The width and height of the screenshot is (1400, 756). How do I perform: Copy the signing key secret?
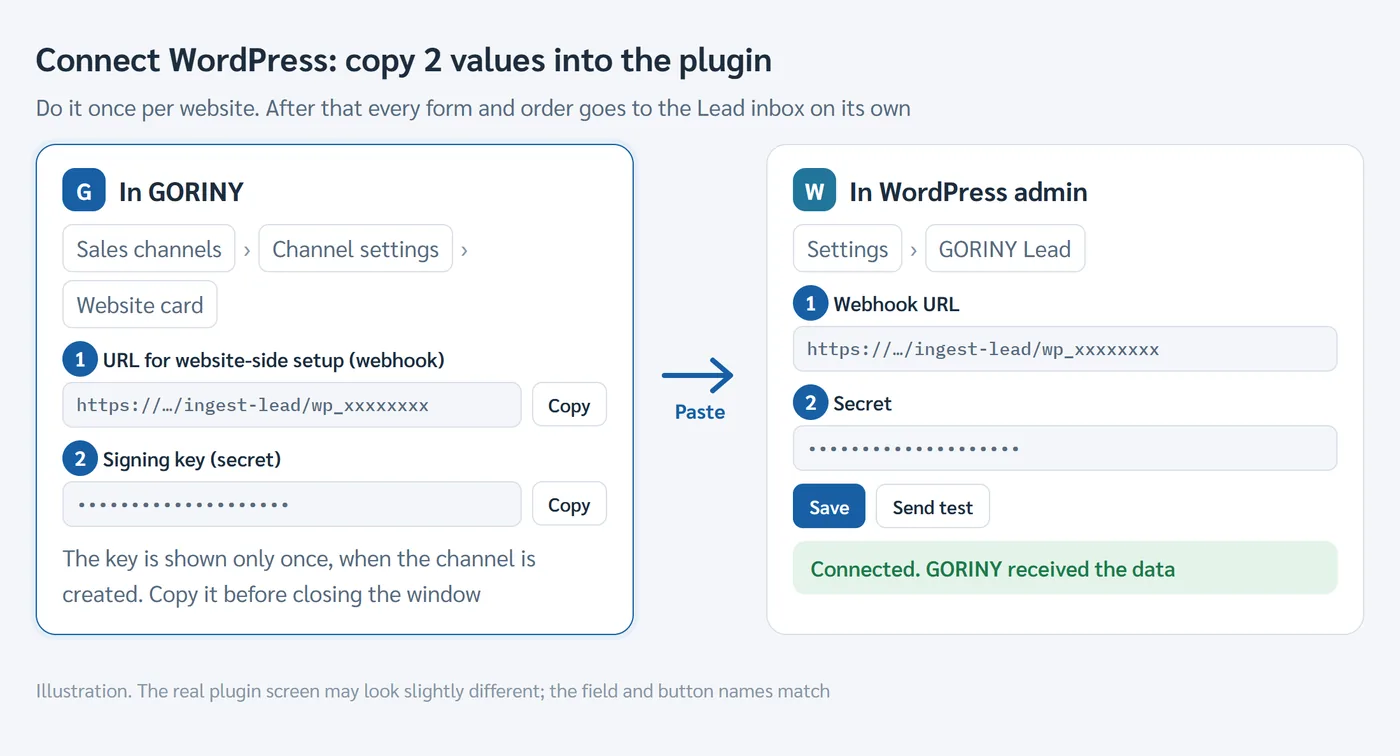pos(569,505)
